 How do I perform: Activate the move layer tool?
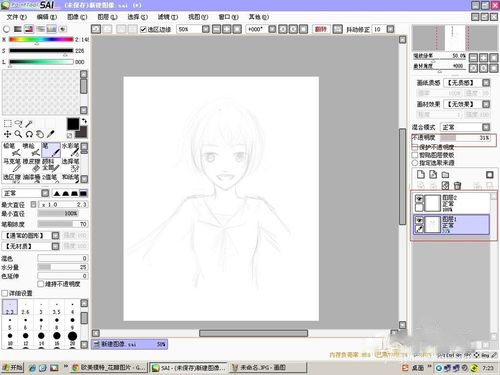coord(7,134)
